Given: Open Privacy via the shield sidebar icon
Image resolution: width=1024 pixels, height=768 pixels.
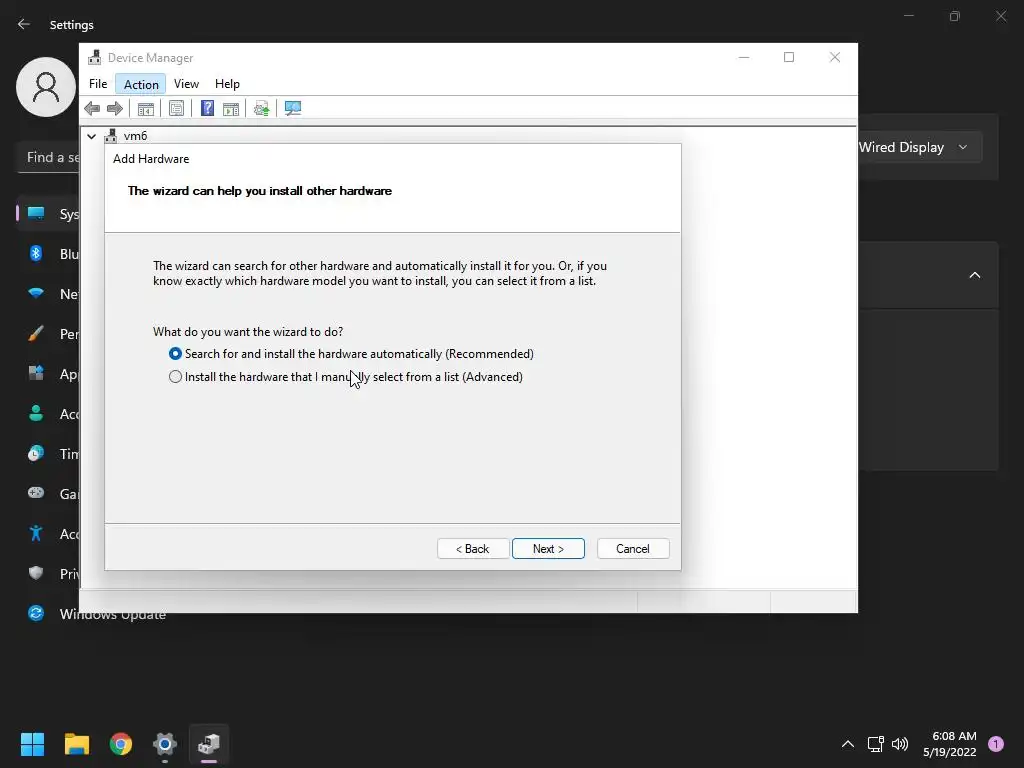Looking at the screenshot, I should coord(36,573).
